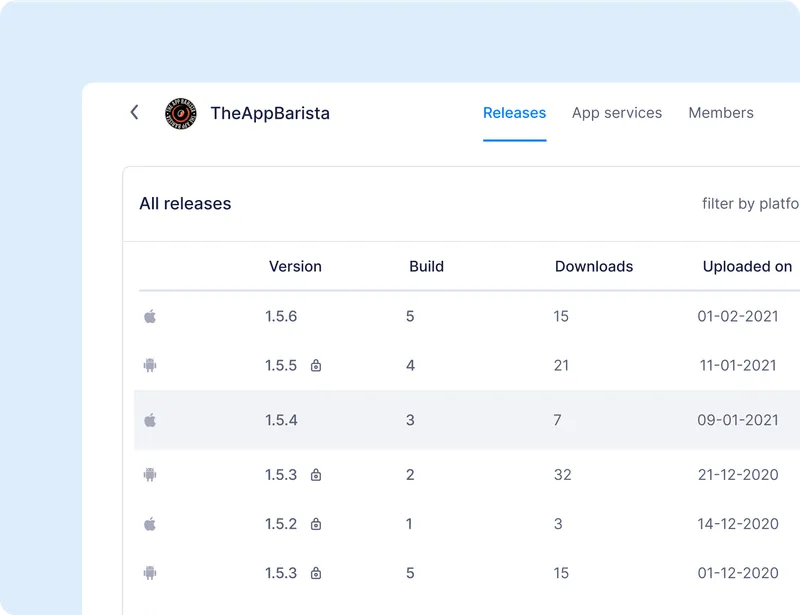
Task: Click Apple icon in the 1.5.2 row
Action: 150,524
